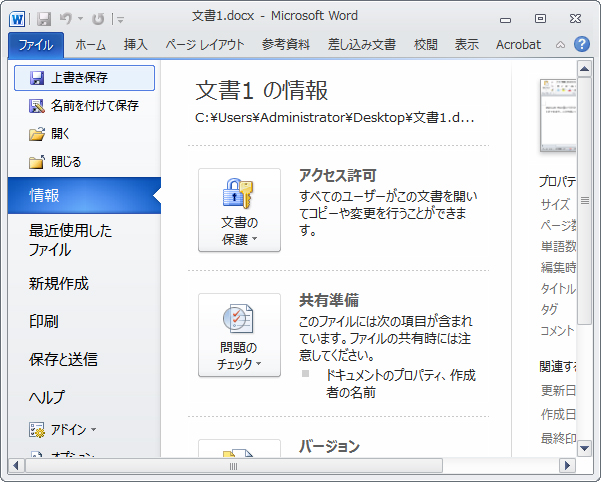Open the ファイル tab
Viewport: 601px width, 482px height.
pos(36,45)
